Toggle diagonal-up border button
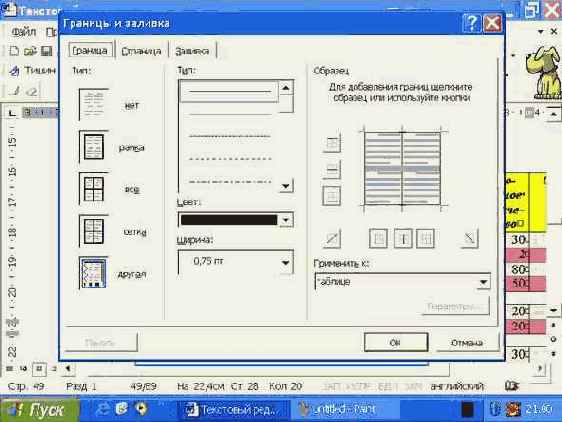 (332, 239)
